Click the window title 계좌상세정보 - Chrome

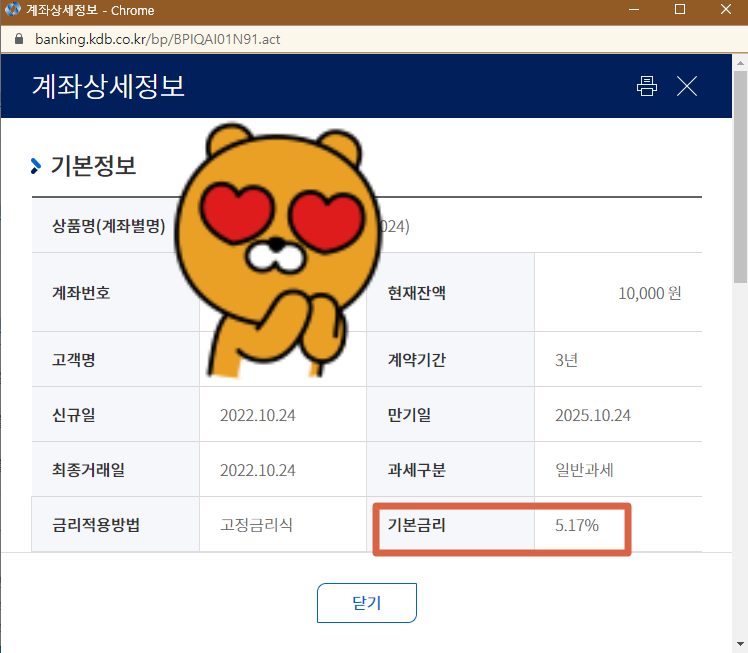click(x=90, y=10)
